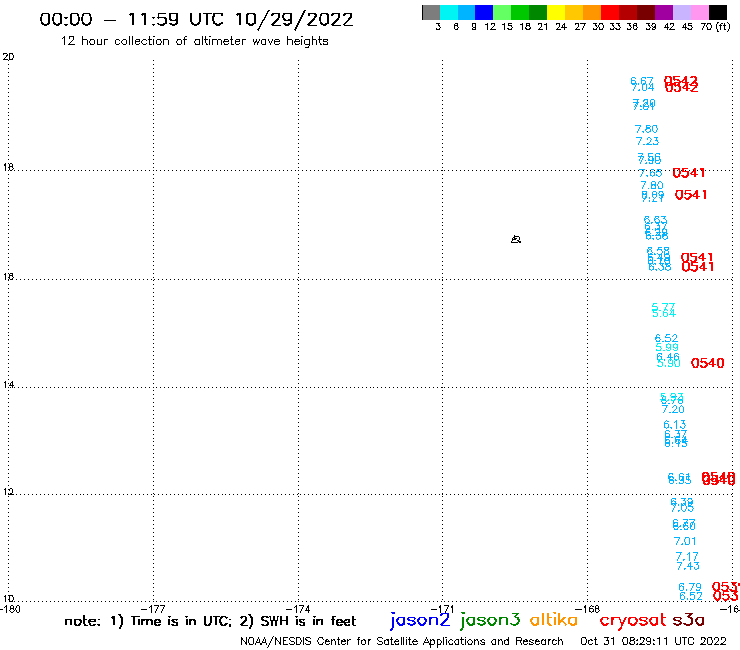Click latitude axis label 20
The width and height of the screenshot is (740, 650).
(8, 57)
